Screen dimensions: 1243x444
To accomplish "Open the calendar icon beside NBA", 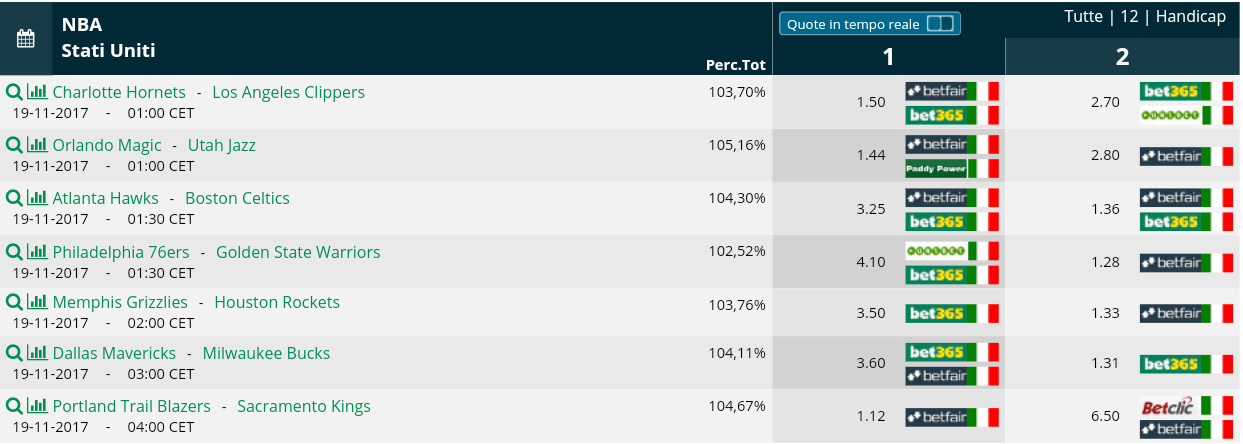I will tap(26, 39).
